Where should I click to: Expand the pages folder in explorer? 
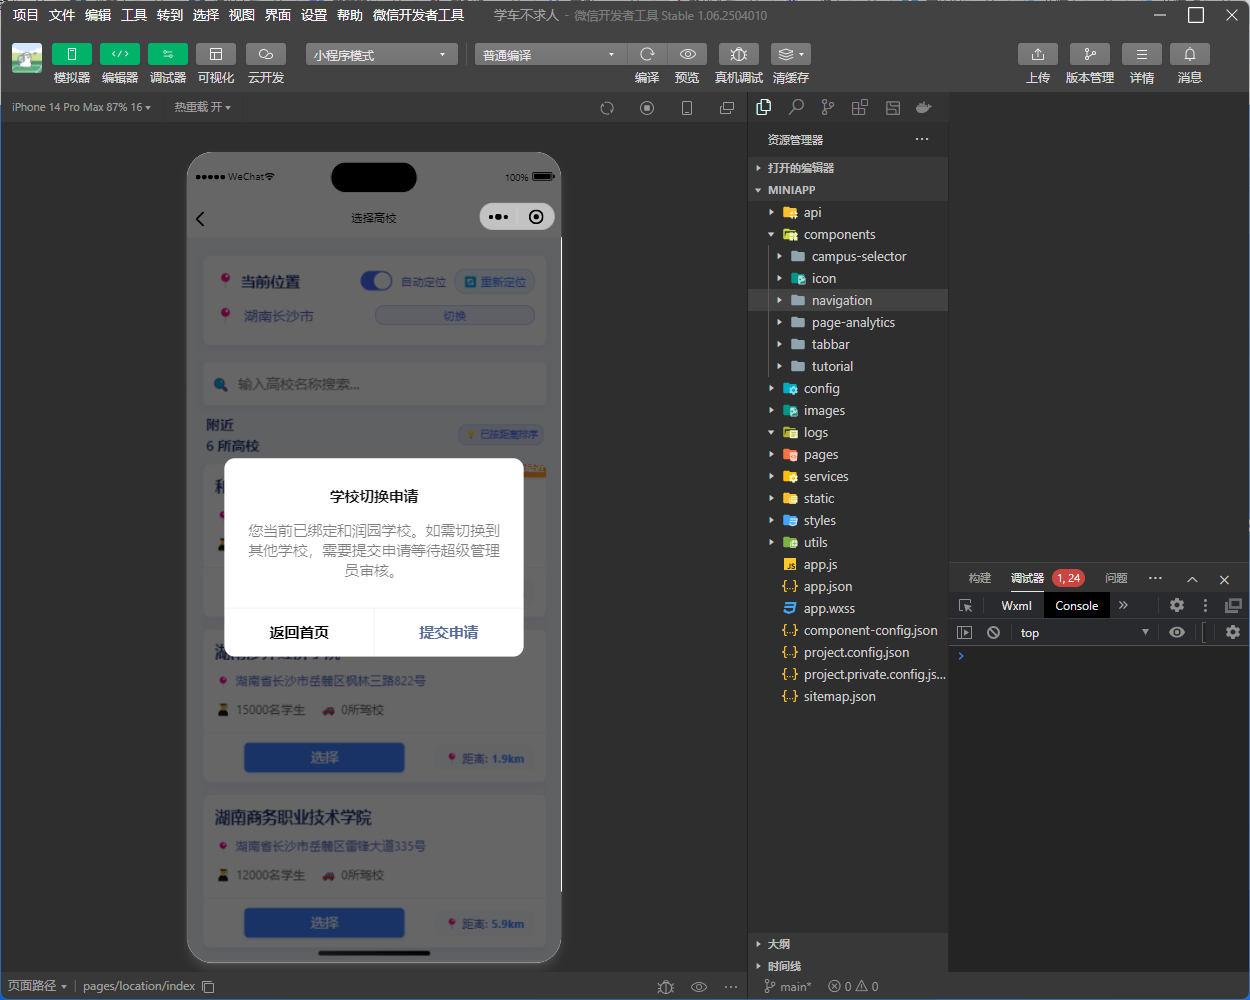821,455
